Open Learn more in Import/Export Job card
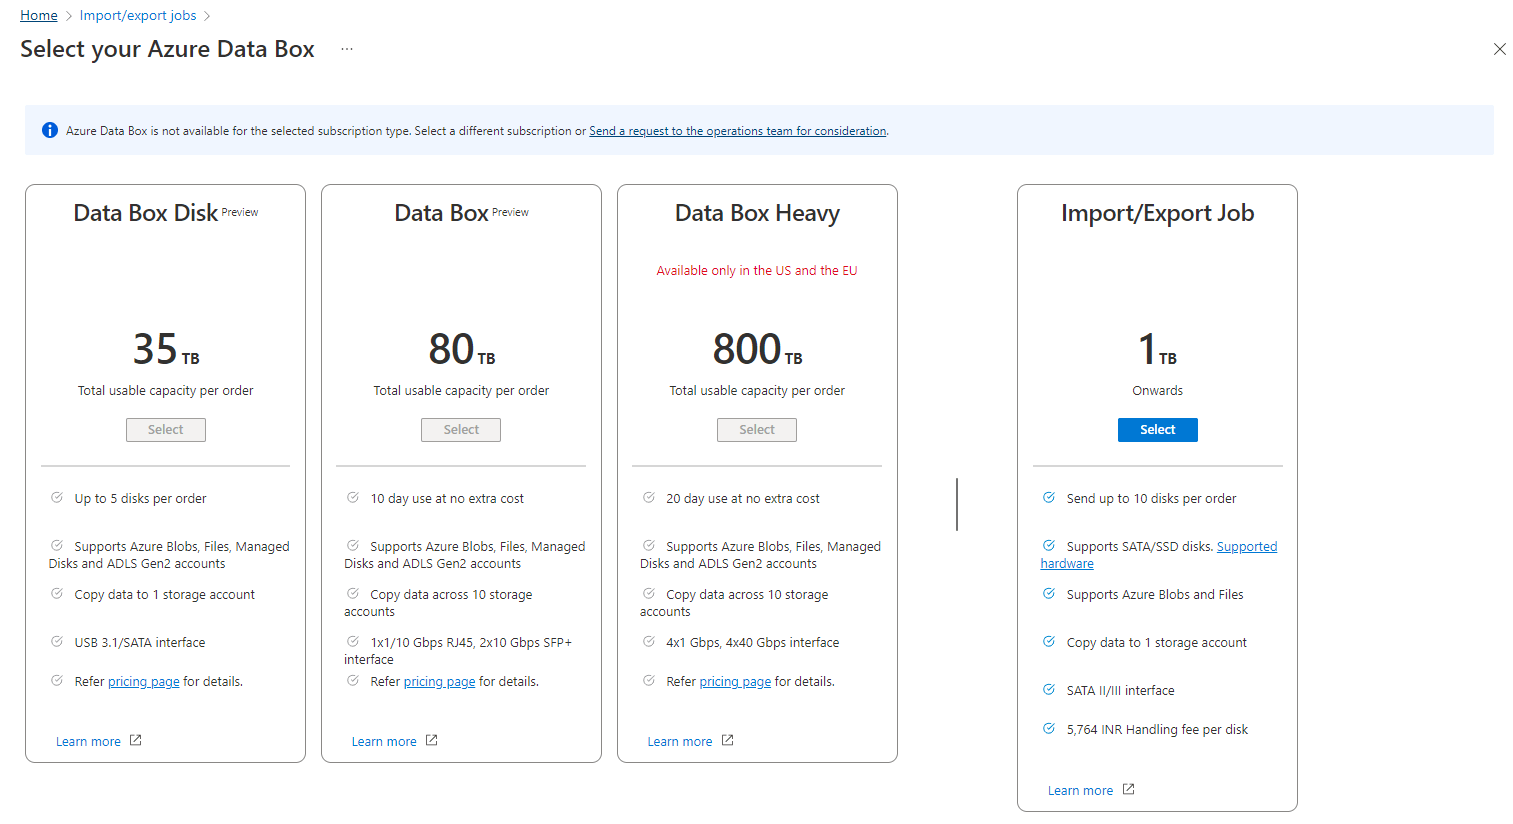This screenshot has width=1513, height=824. [x=1080, y=791]
